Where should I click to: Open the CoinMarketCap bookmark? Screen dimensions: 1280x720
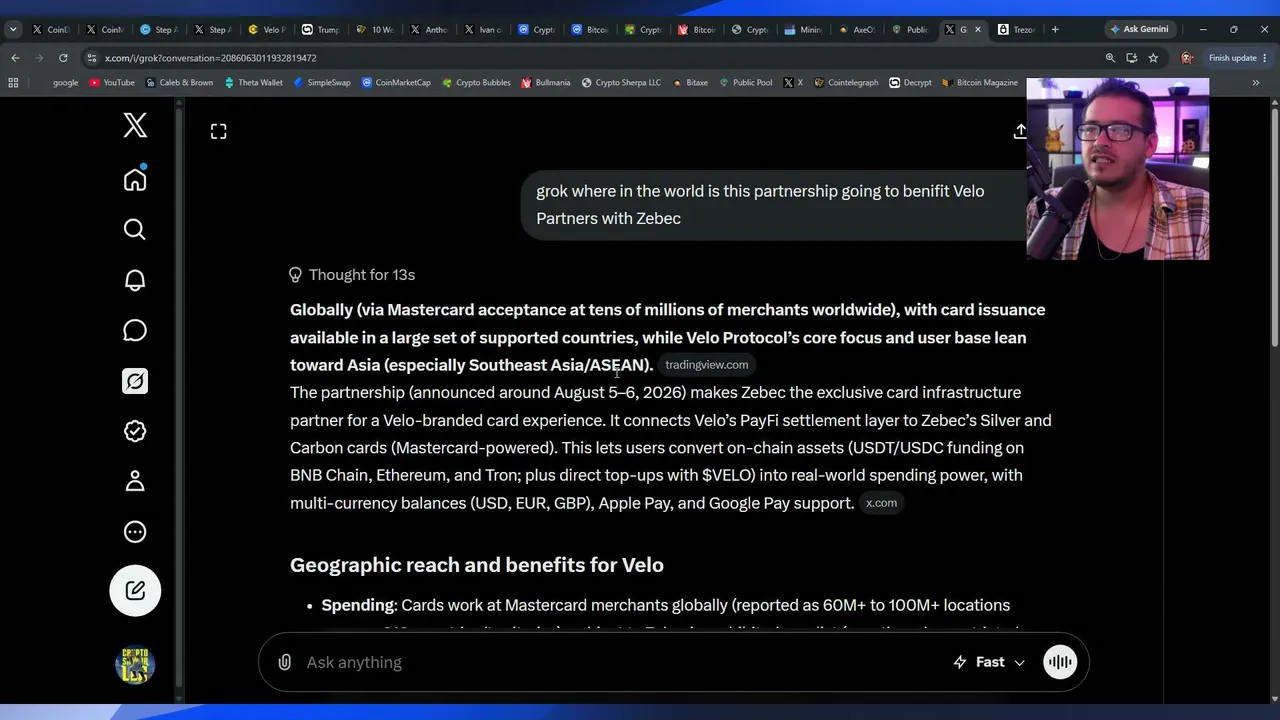click(x=396, y=83)
